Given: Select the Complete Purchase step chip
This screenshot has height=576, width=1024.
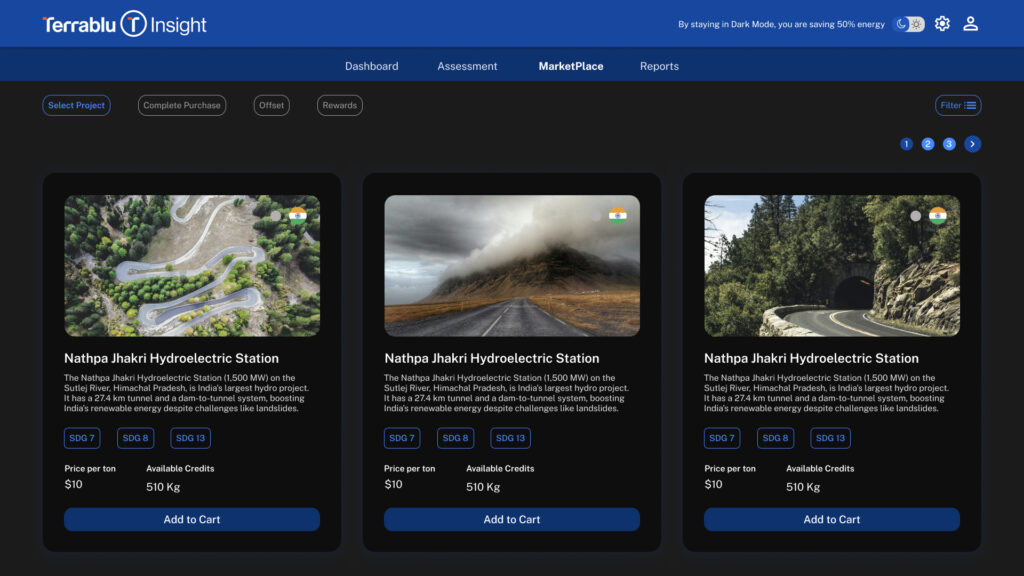Looking at the screenshot, I should point(182,105).
